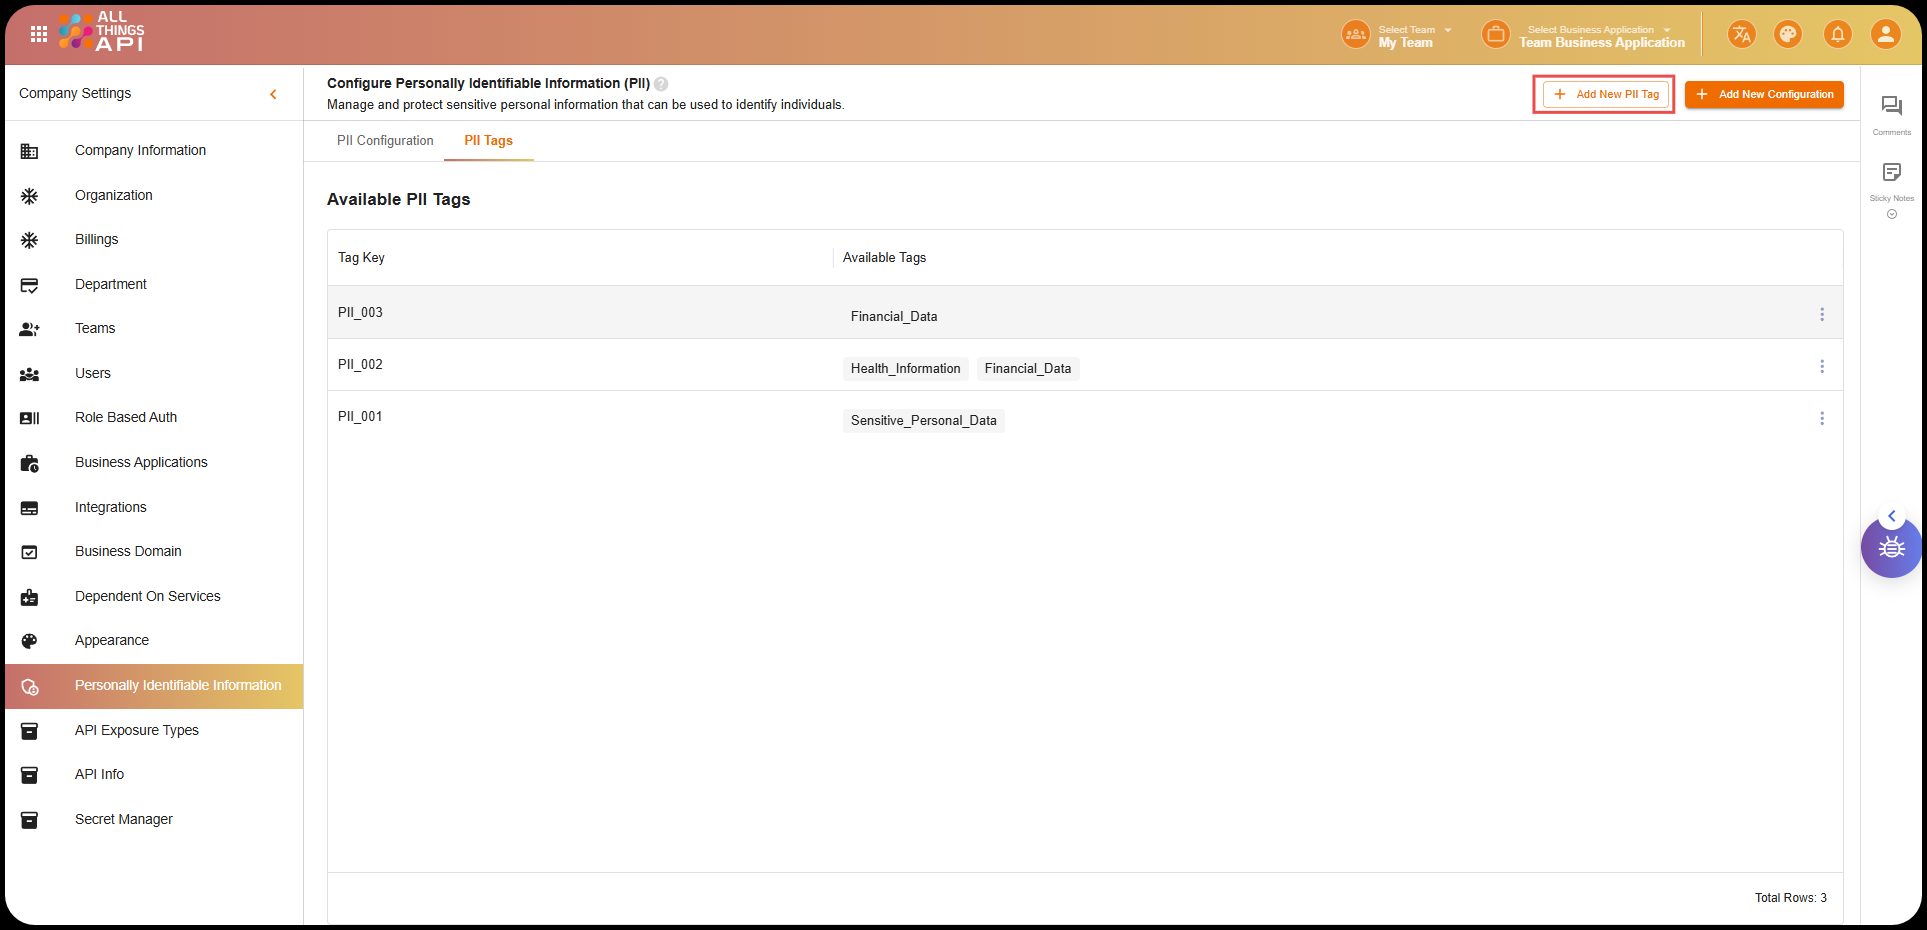Viewport: 1927px width, 930px height.
Task: Click Add New Configuration button
Action: click(1764, 94)
